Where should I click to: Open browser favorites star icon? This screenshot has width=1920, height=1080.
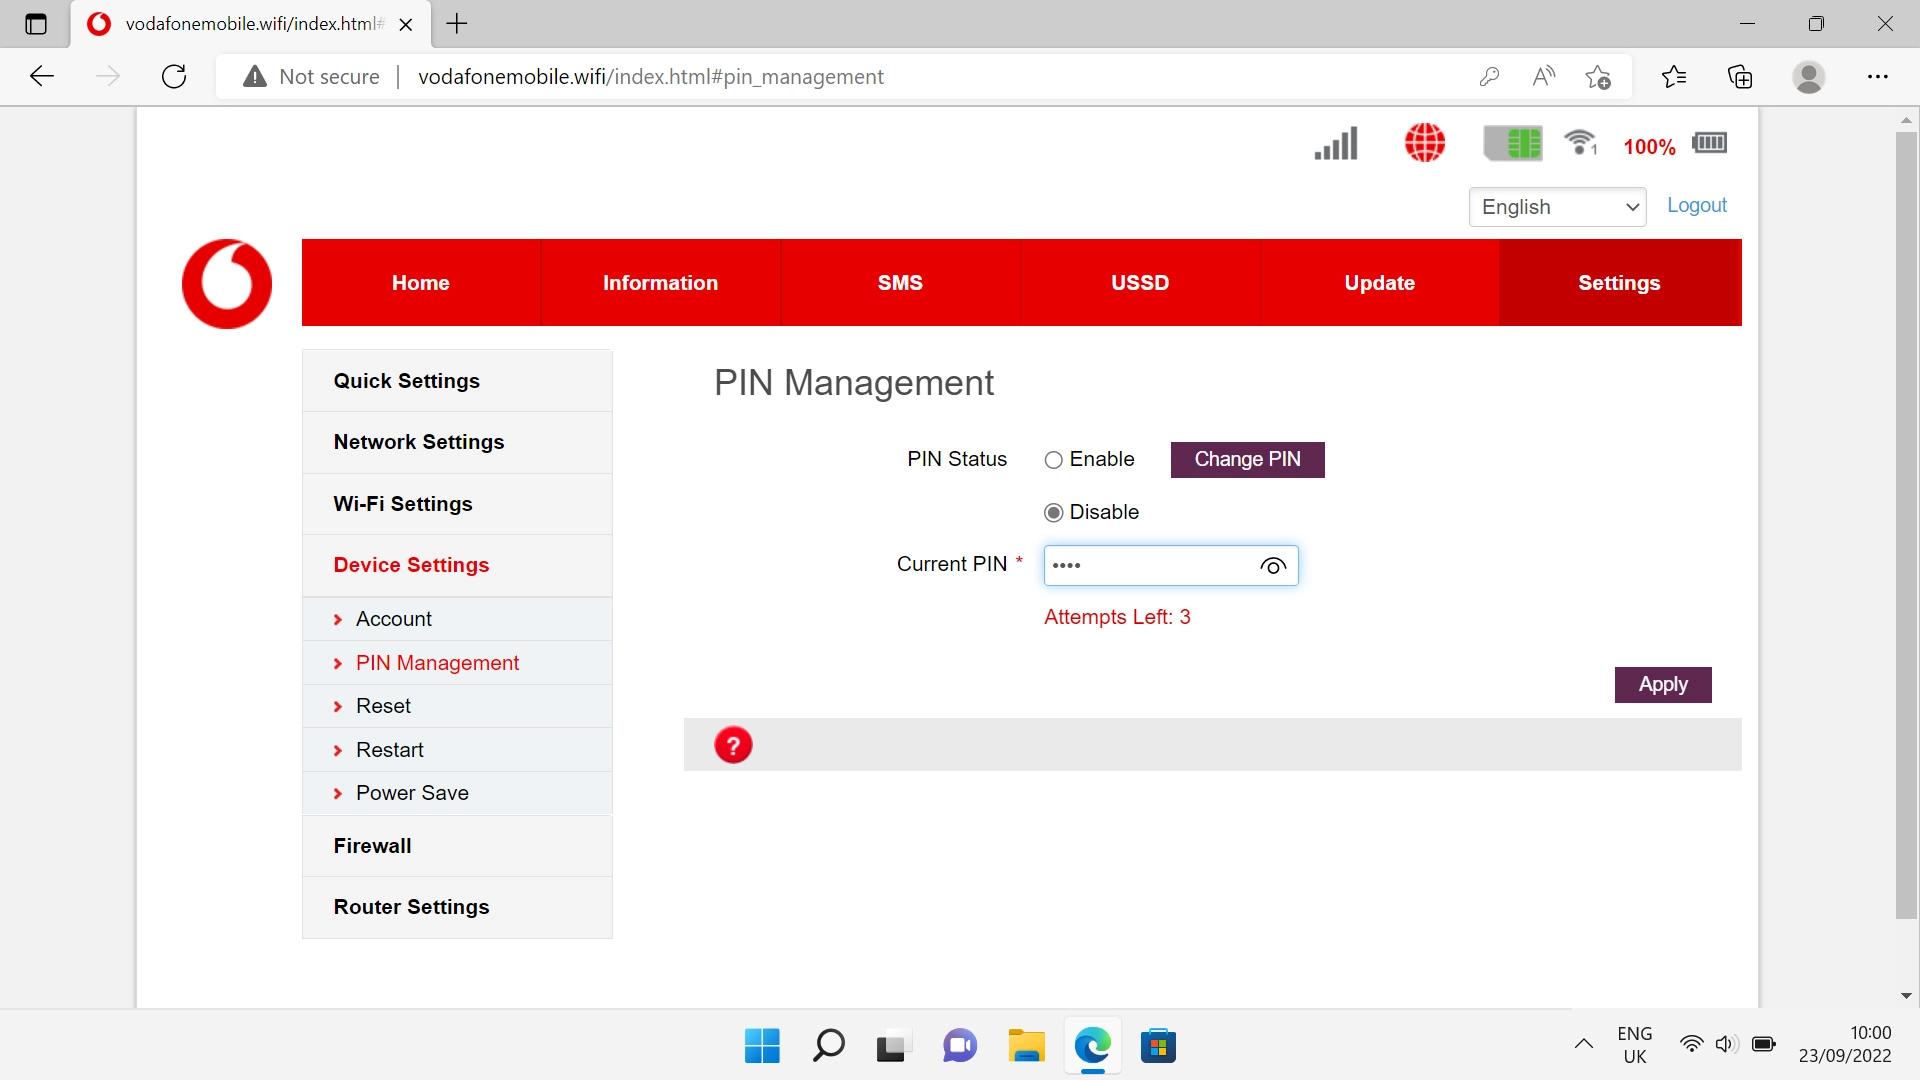[x=1673, y=77]
